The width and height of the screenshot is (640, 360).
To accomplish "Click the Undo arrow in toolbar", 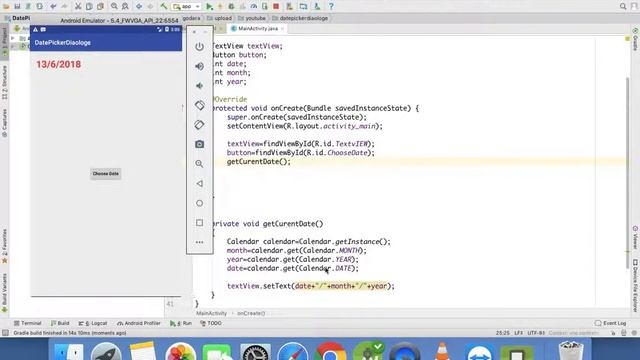I will pyautogui.click(x=53, y=6).
